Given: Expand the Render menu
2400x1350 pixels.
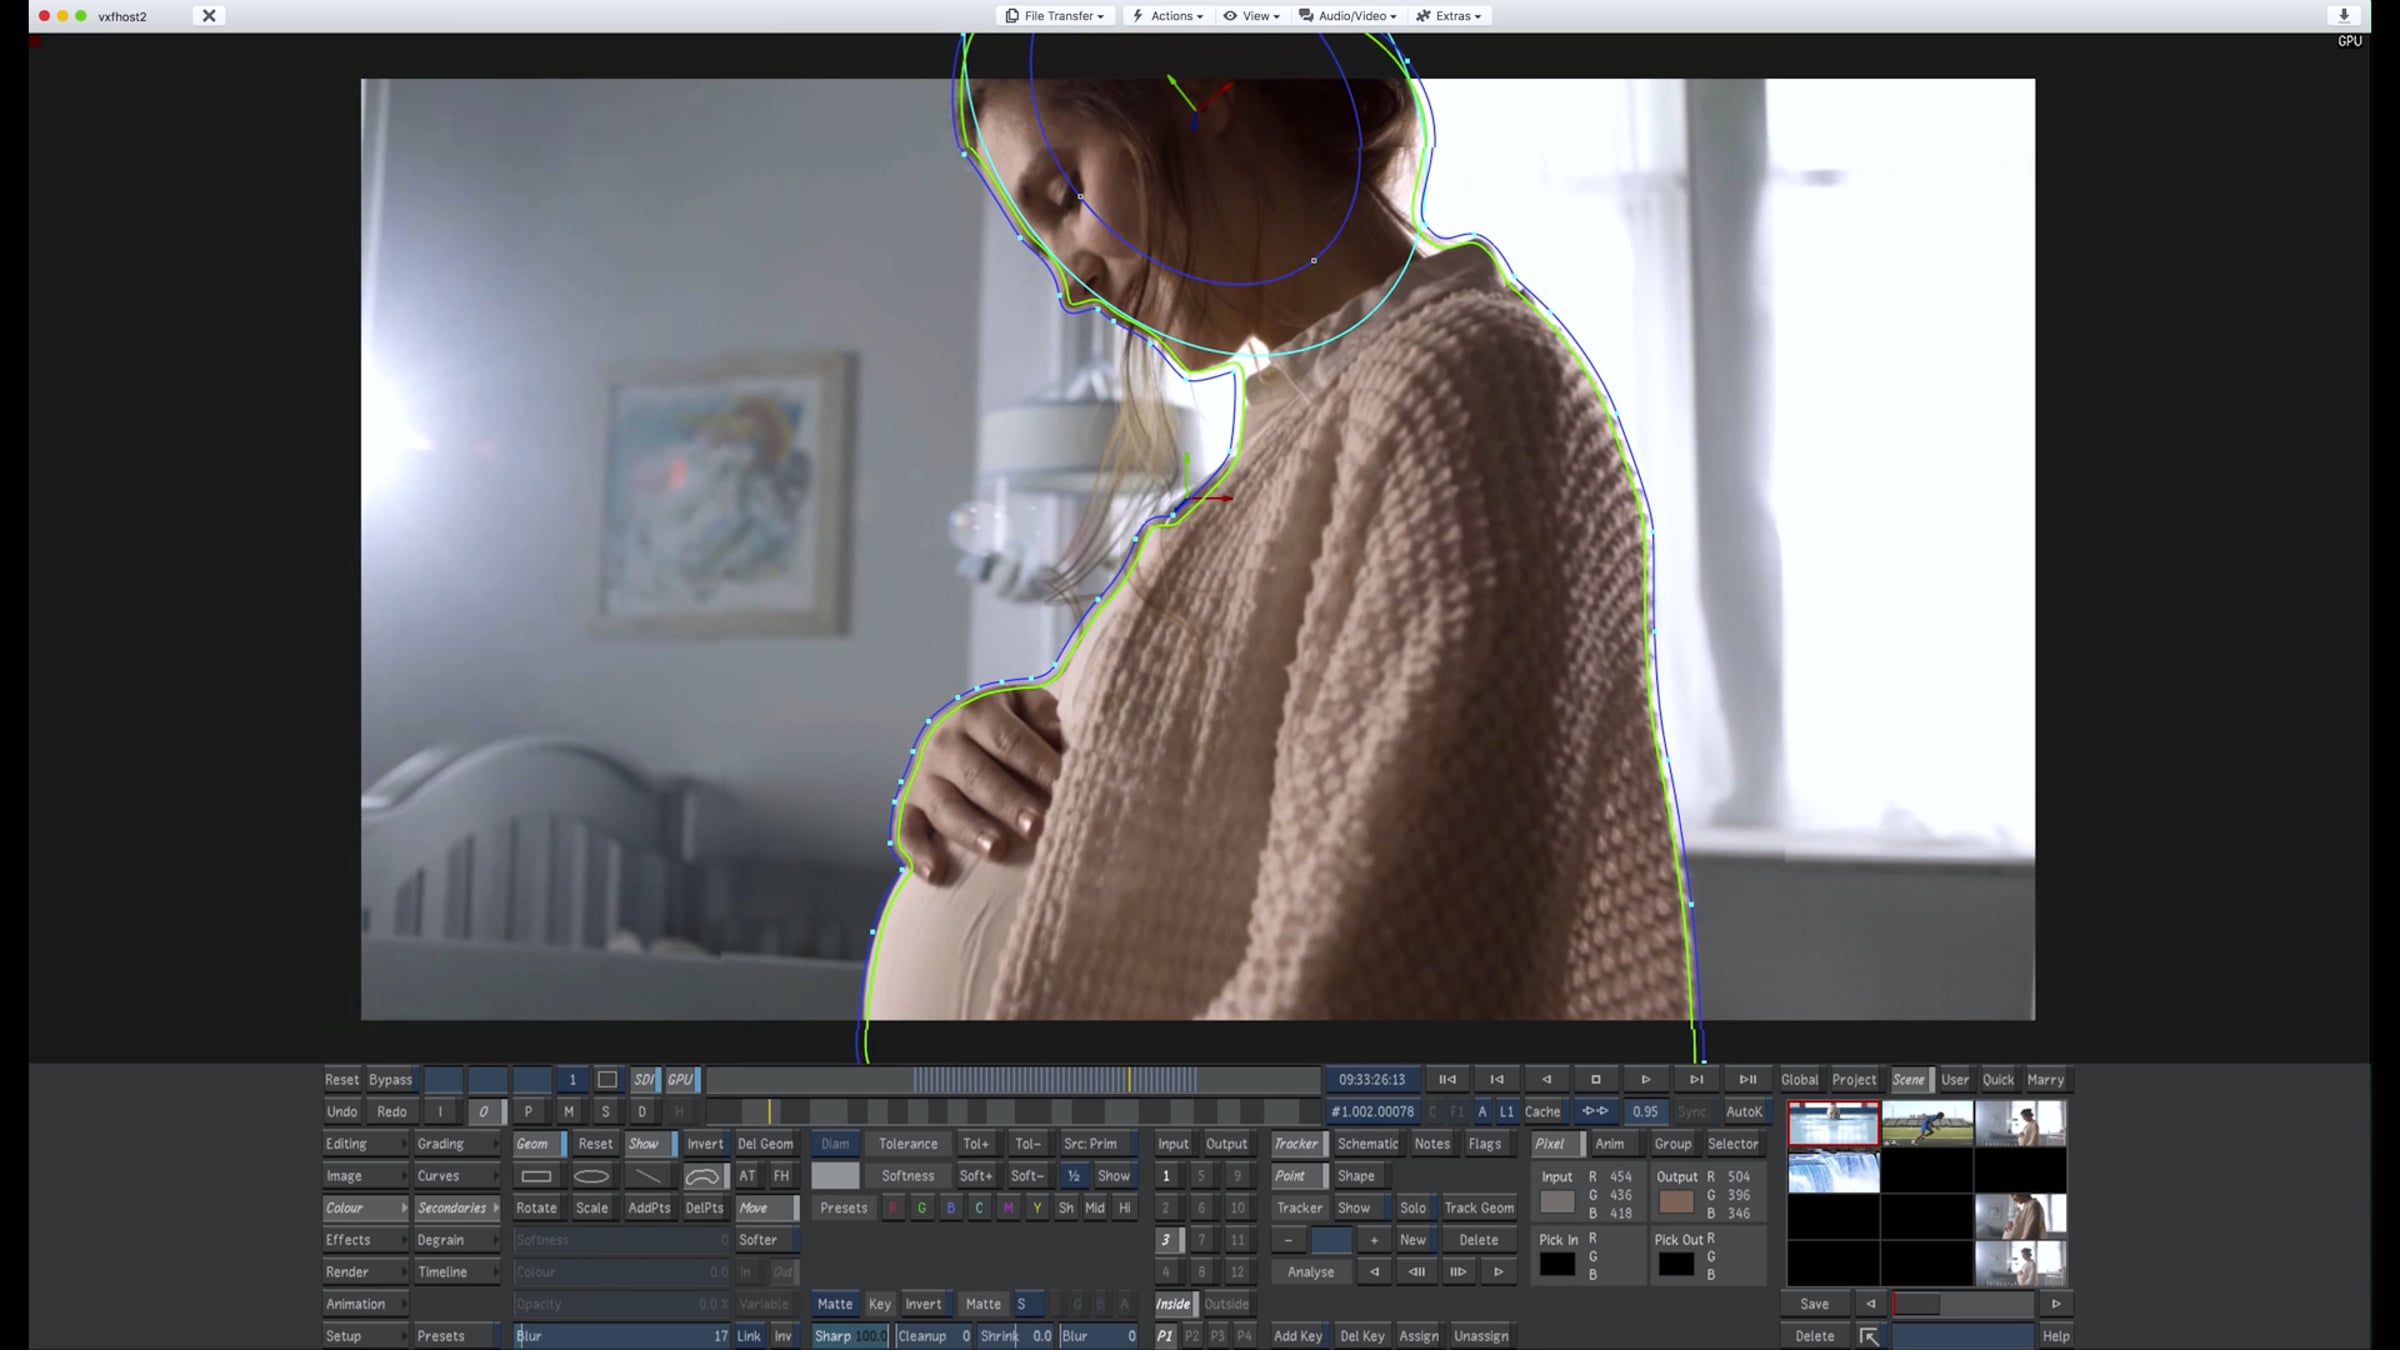Looking at the screenshot, I should point(365,1272).
